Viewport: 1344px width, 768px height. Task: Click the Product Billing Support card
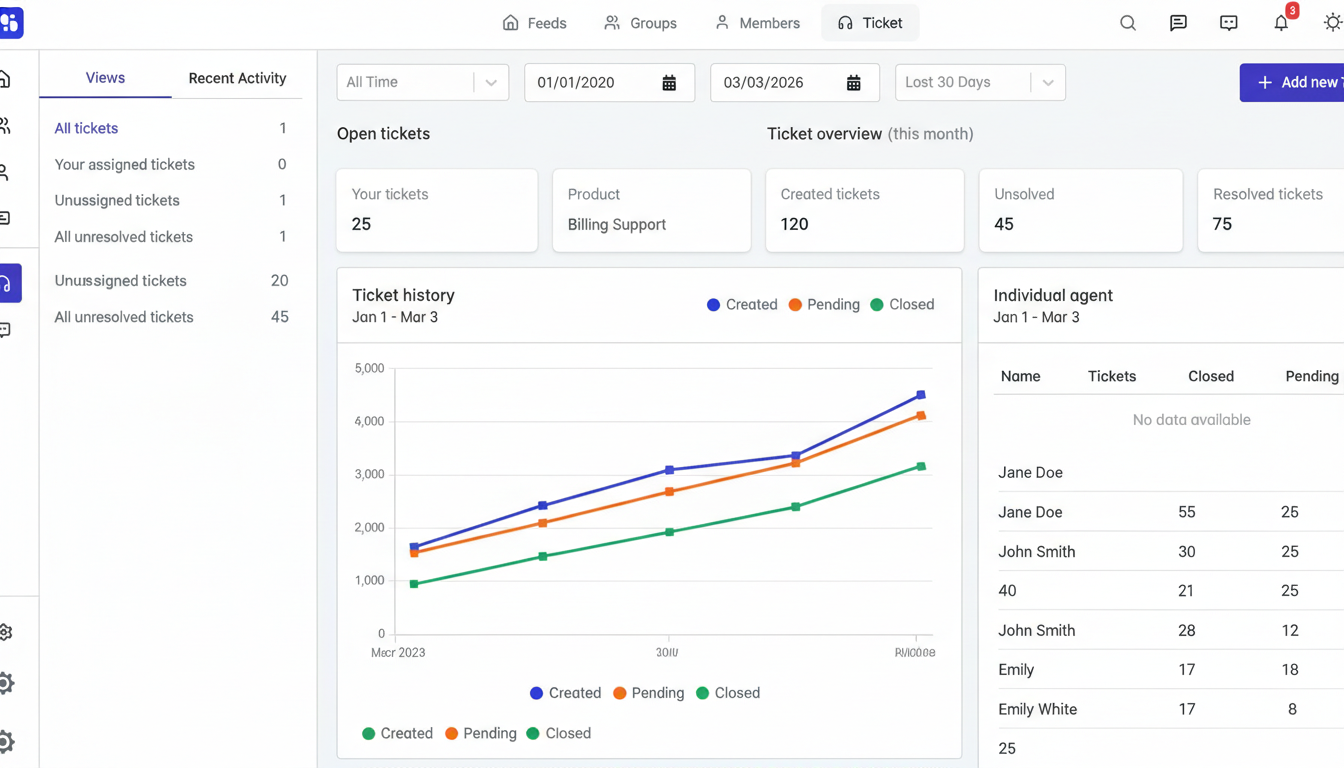[x=651, y=210]
